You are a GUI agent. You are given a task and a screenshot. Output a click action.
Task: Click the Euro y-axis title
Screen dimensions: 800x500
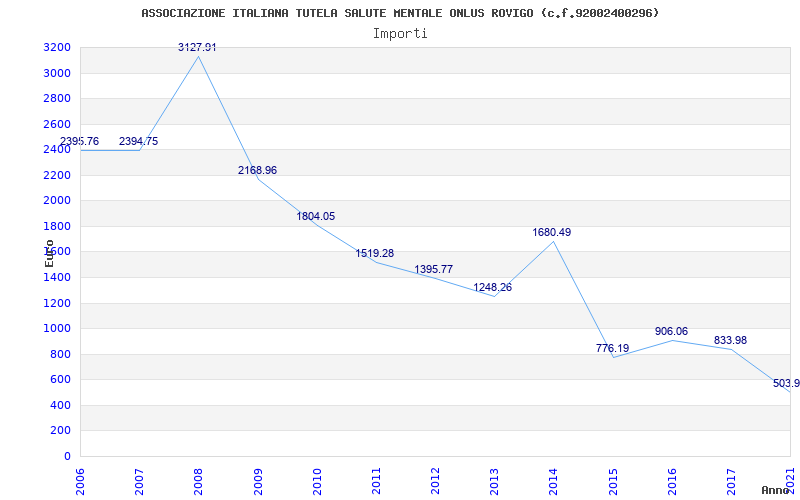click(49, 253)
